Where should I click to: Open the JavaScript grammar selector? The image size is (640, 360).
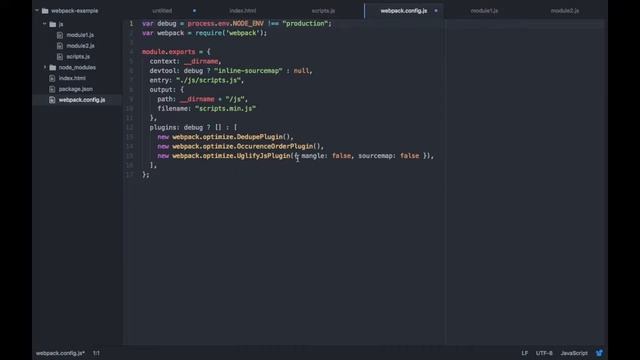(574, 353)
